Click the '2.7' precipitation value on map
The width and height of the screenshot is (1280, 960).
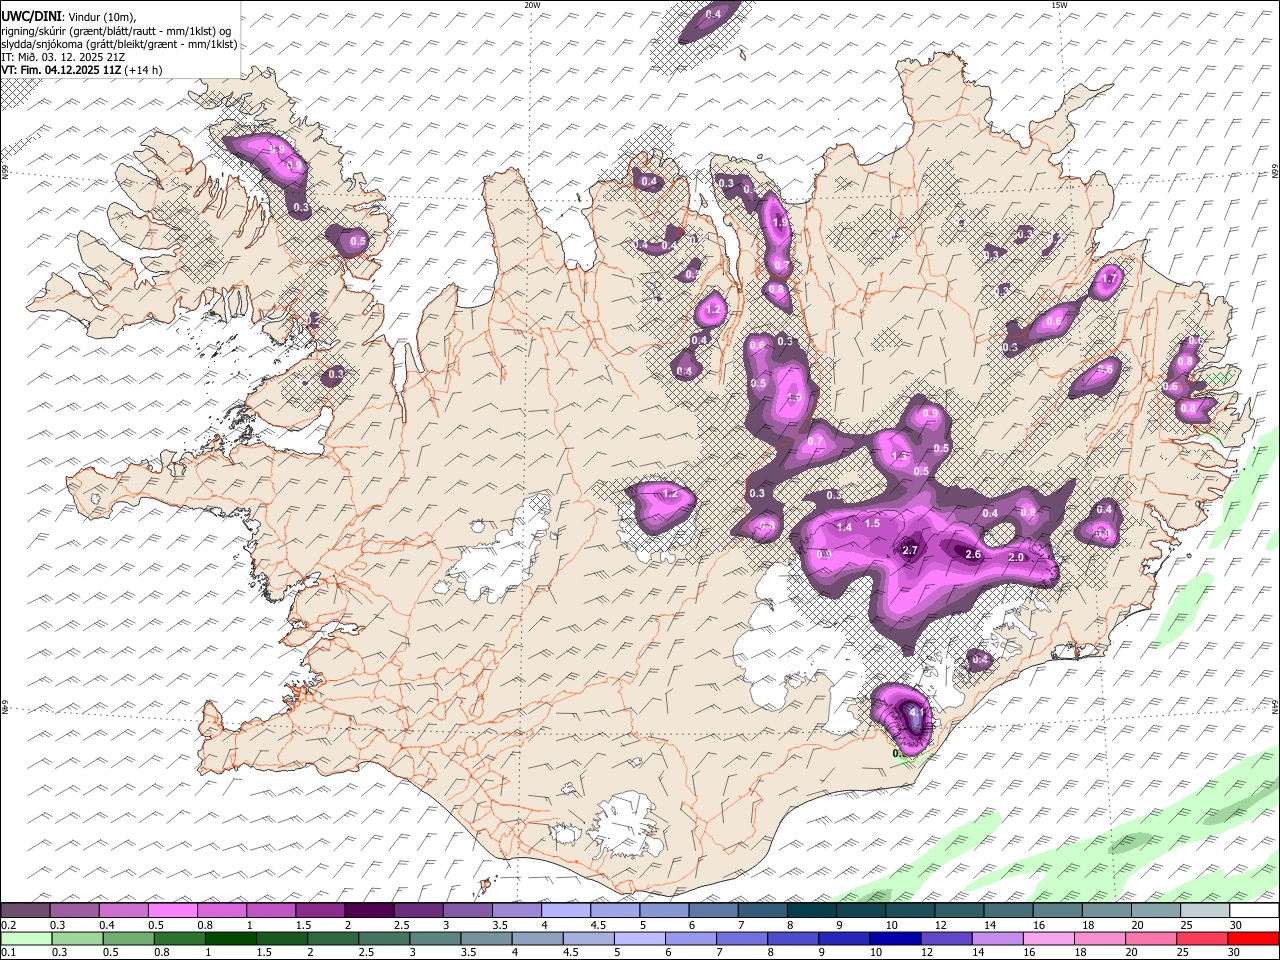point(910,550)
